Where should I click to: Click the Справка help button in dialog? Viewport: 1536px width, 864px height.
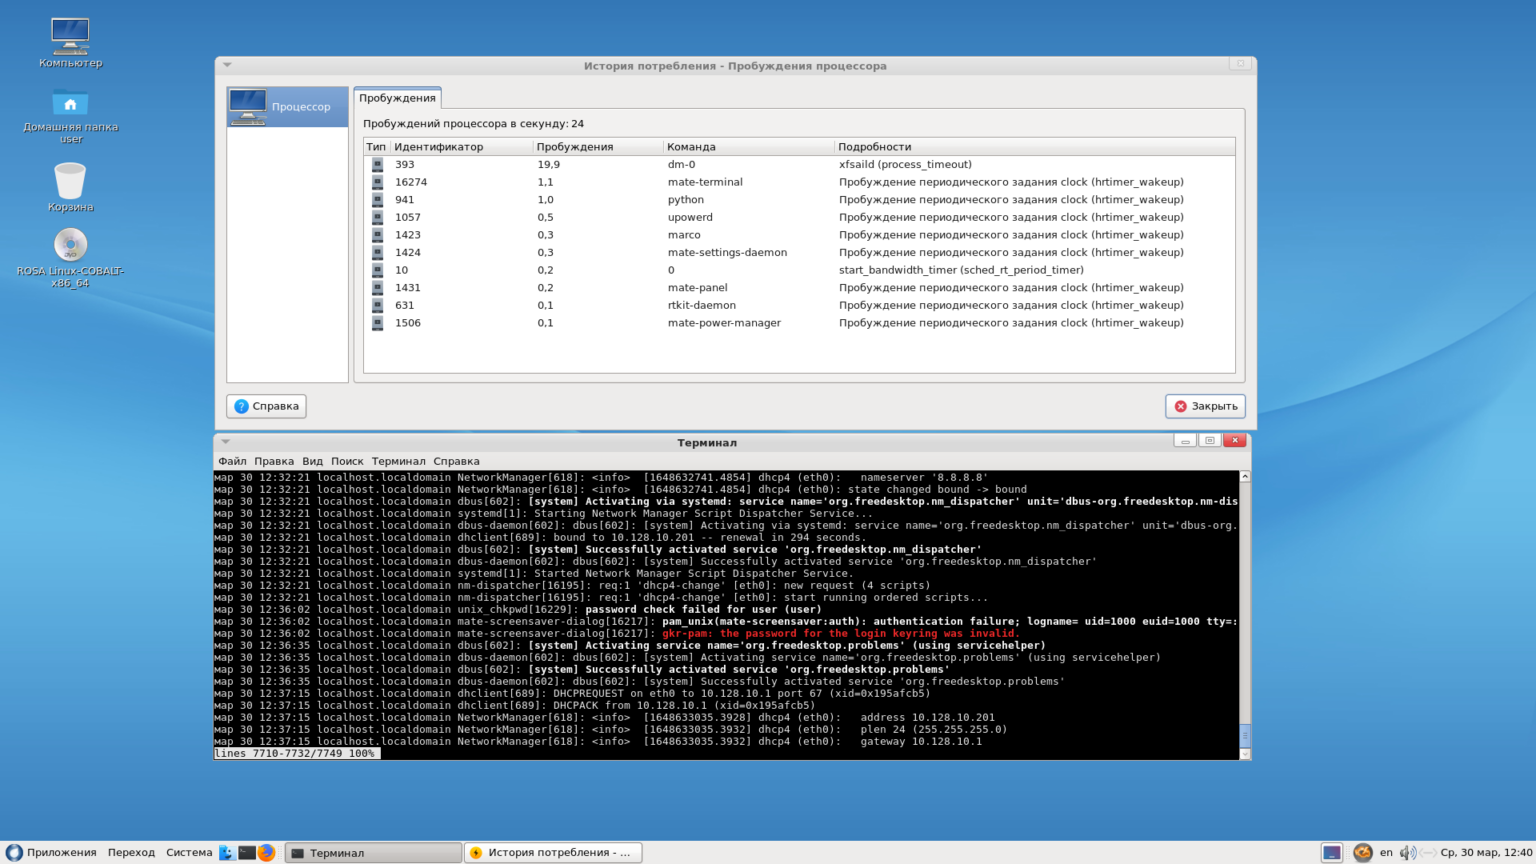click(x=266, y=406)
